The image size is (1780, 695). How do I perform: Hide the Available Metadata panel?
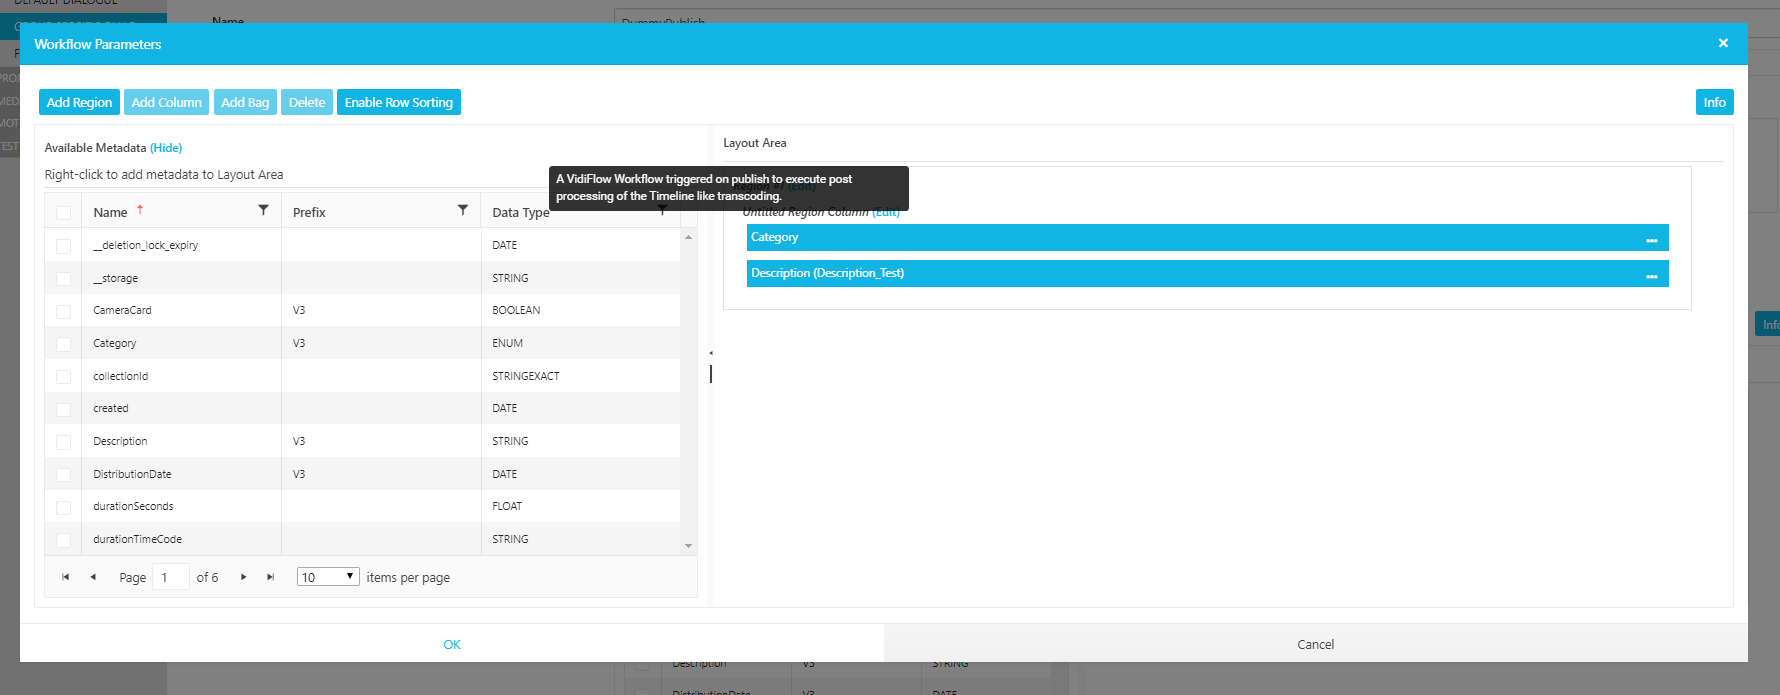166,148
